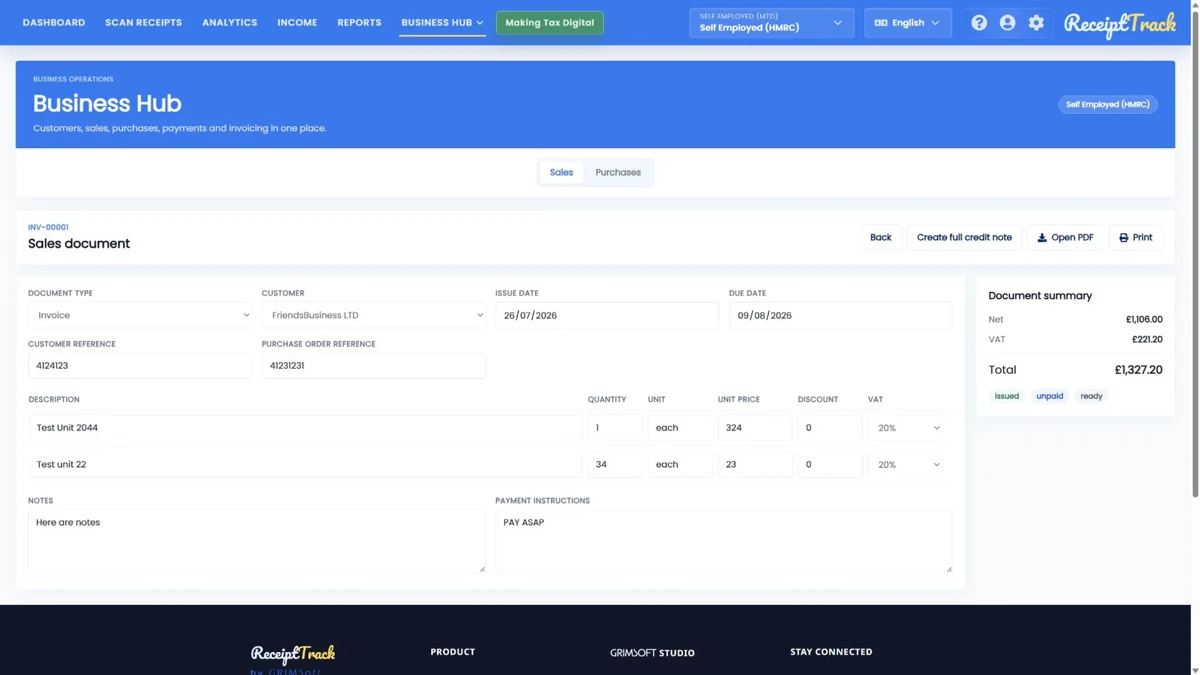The width and height of the screenshot is (1200, 675).
Task: Open Reports in the navigation
Action: coord(359,22)
